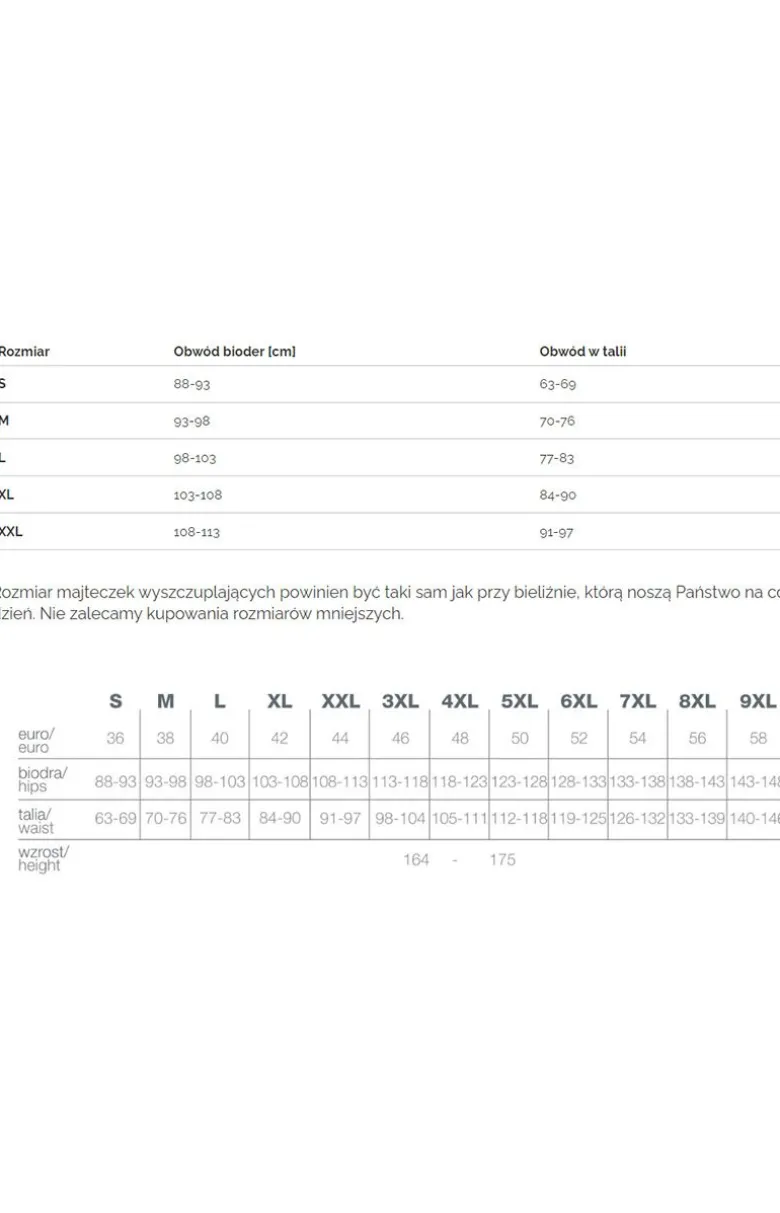Screen dimensions: 780x1213
Task: Click euro size 50 cell
Action: click(x=520, y=738)
